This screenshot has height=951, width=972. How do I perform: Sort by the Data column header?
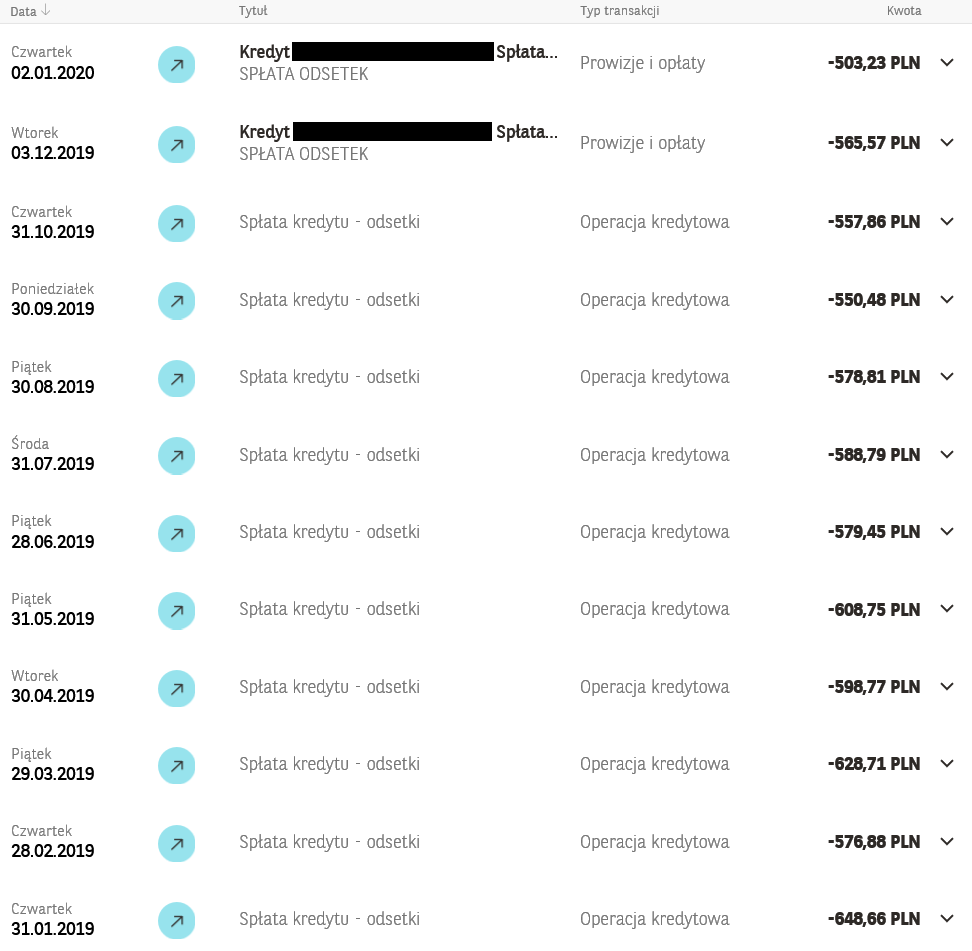30,11
